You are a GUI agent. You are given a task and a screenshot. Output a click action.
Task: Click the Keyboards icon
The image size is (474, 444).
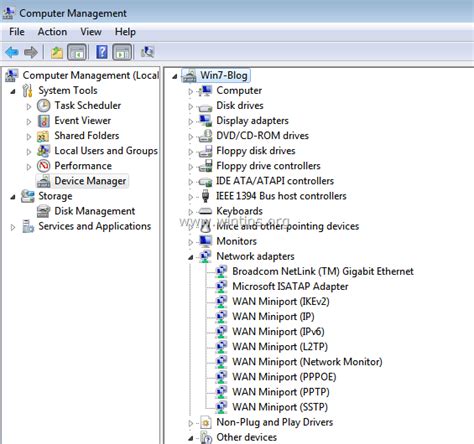pyautogui.click(x=205, y=211)
